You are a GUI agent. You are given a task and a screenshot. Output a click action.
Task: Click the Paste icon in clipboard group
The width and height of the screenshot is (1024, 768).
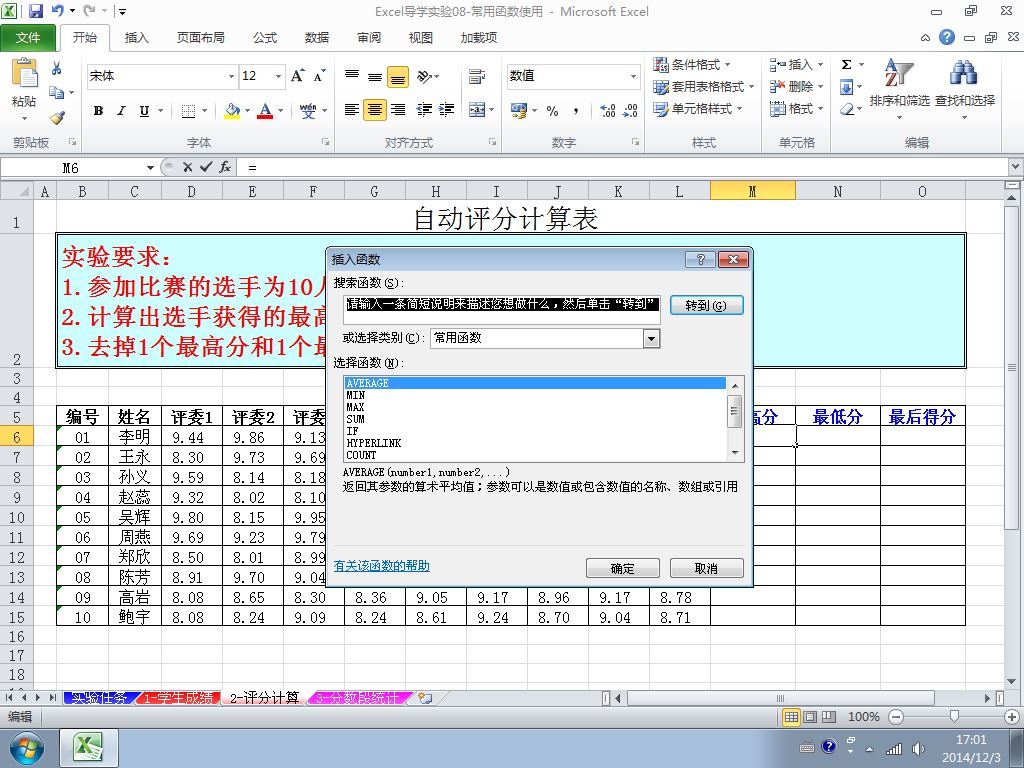tap(25, 73)
